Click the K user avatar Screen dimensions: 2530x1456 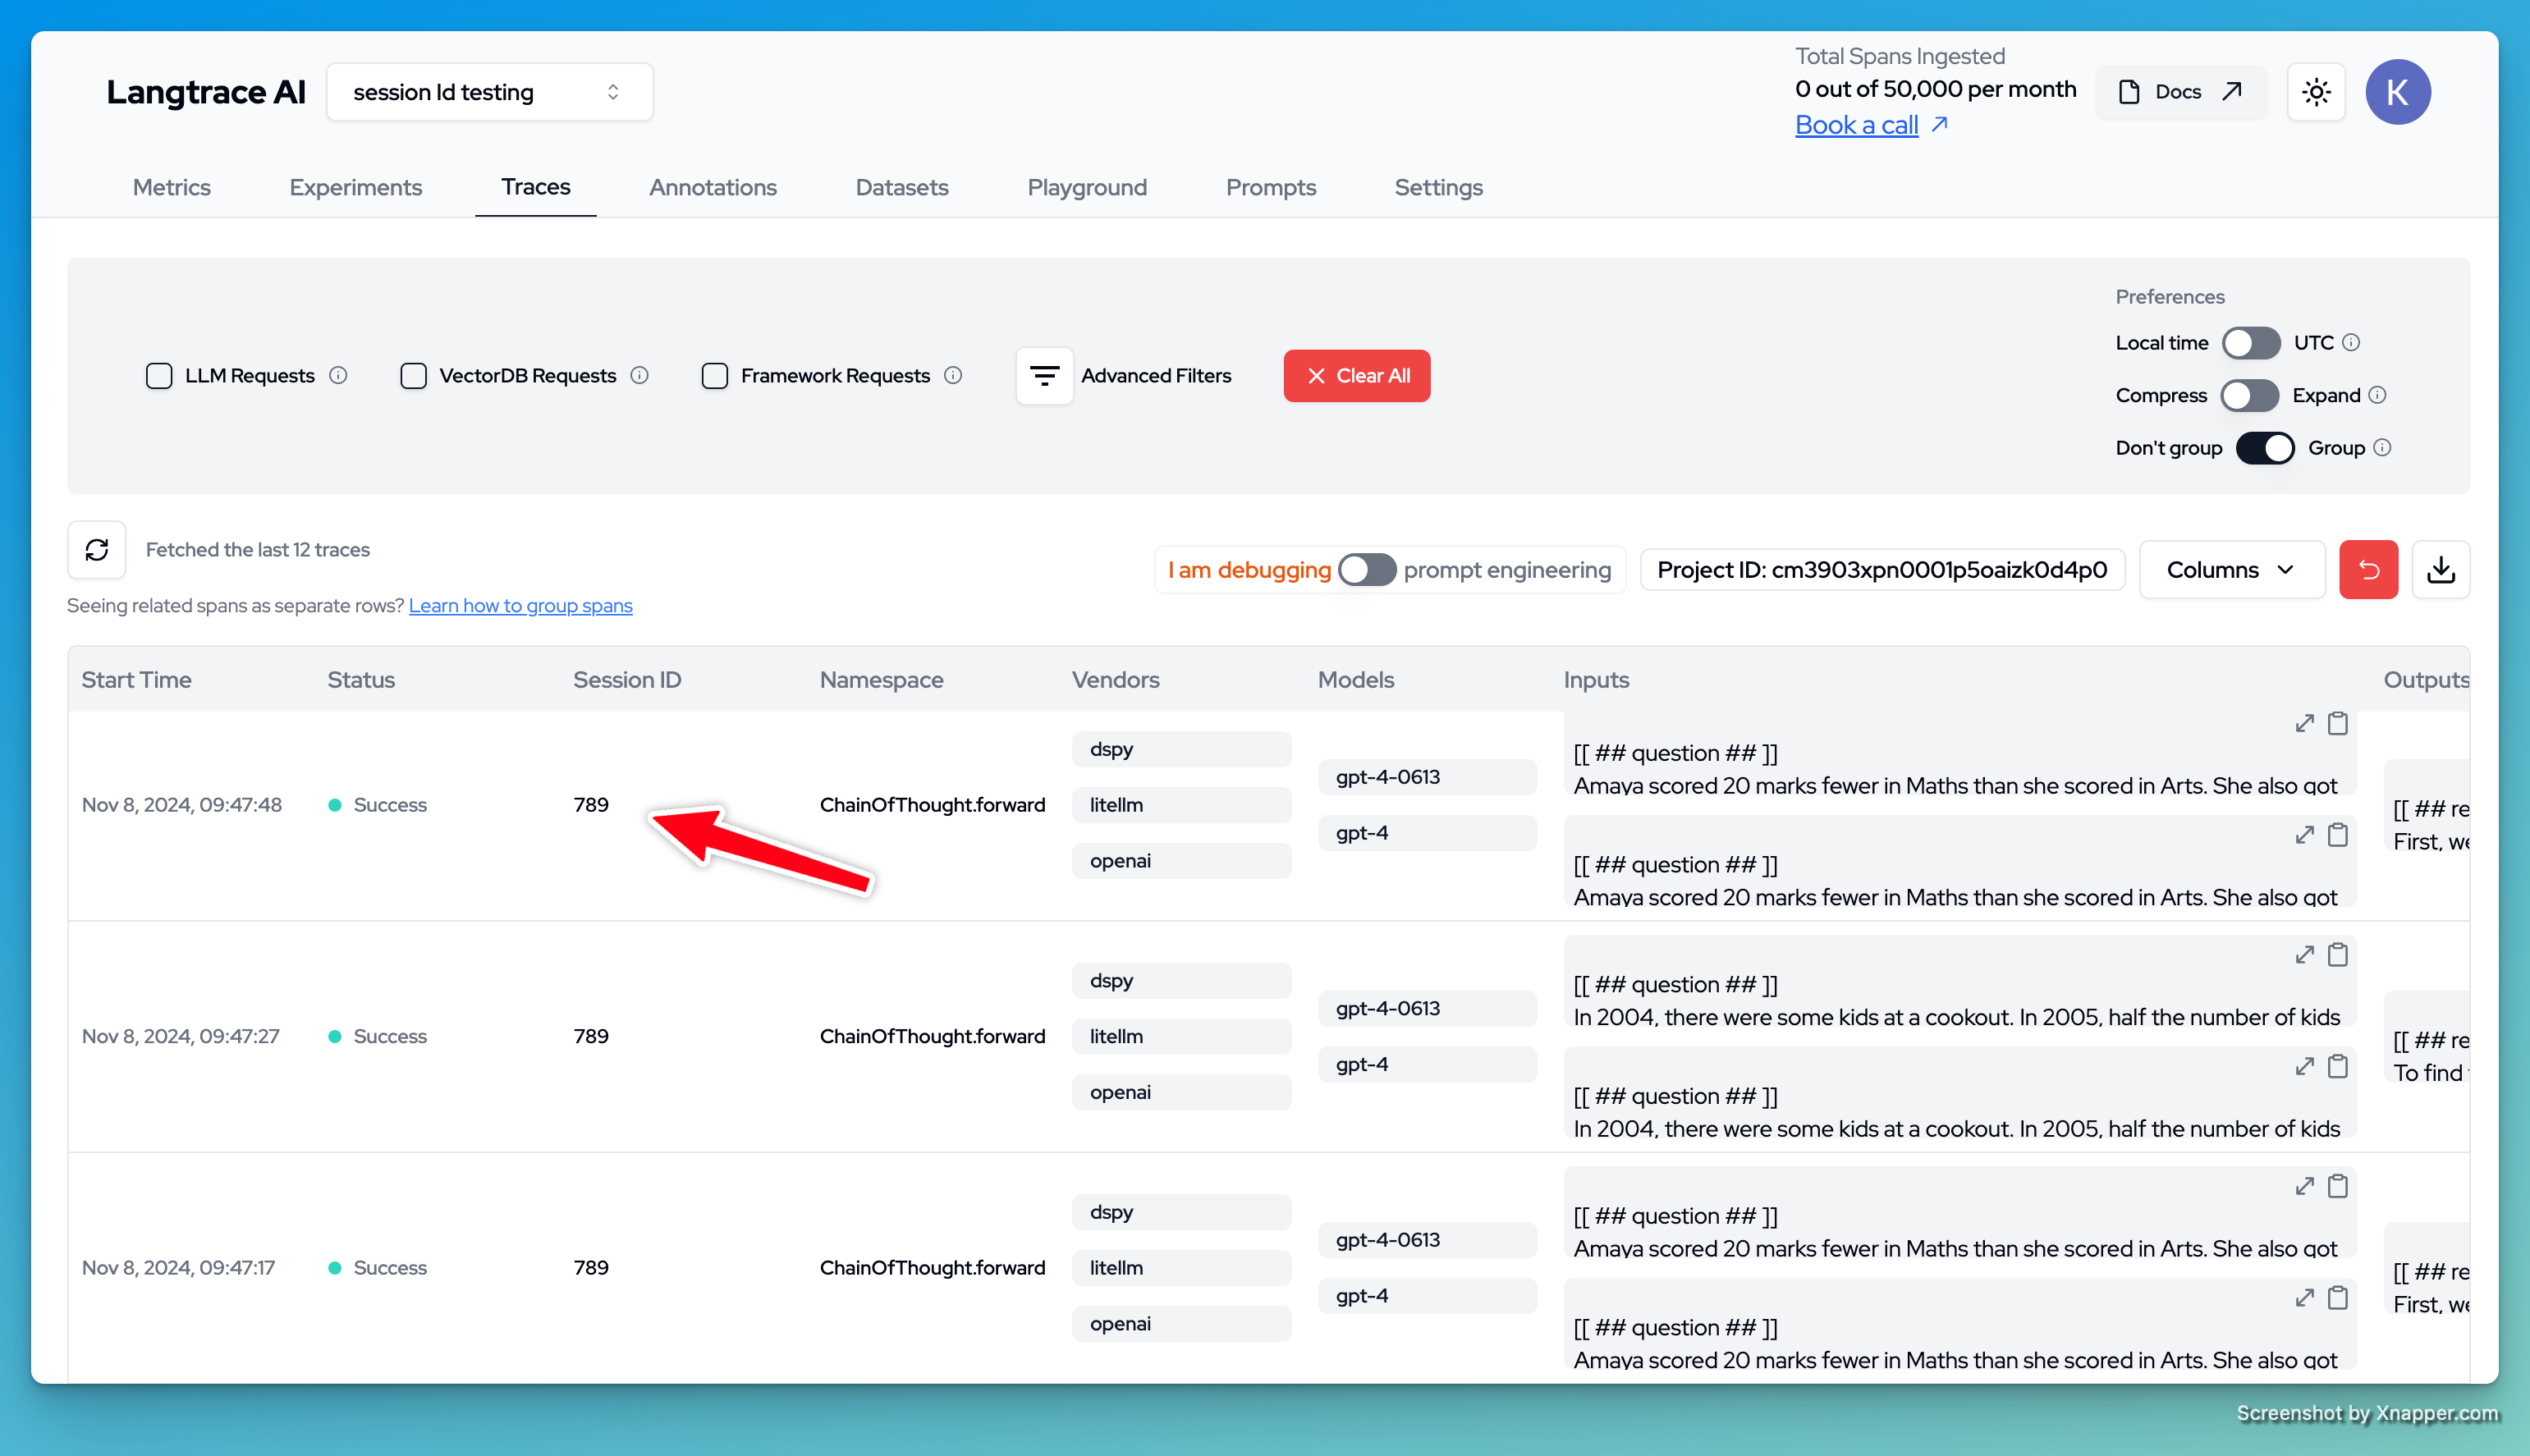click(x=2397, y=92)
